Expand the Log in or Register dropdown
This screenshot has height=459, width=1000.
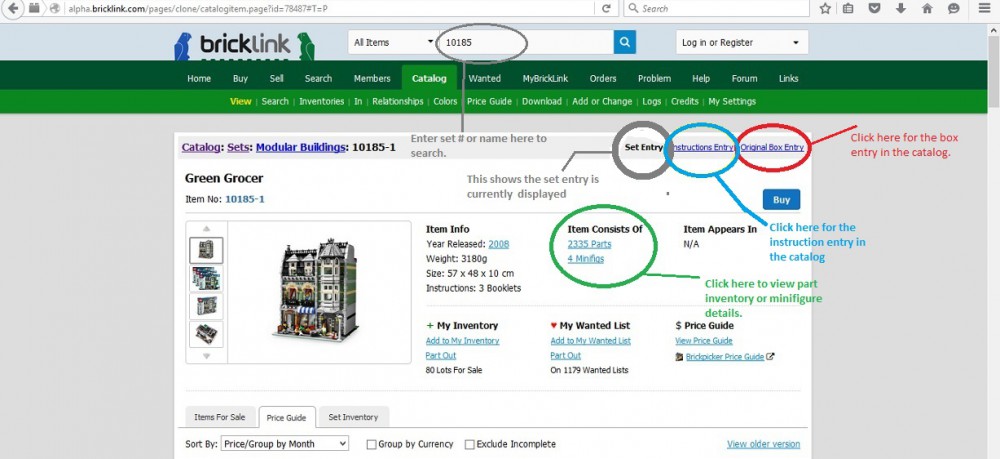742,43
